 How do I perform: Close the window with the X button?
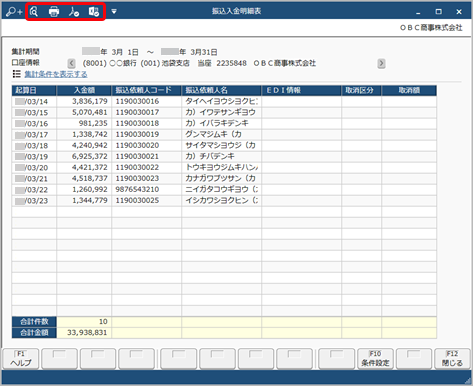(459, 12)
